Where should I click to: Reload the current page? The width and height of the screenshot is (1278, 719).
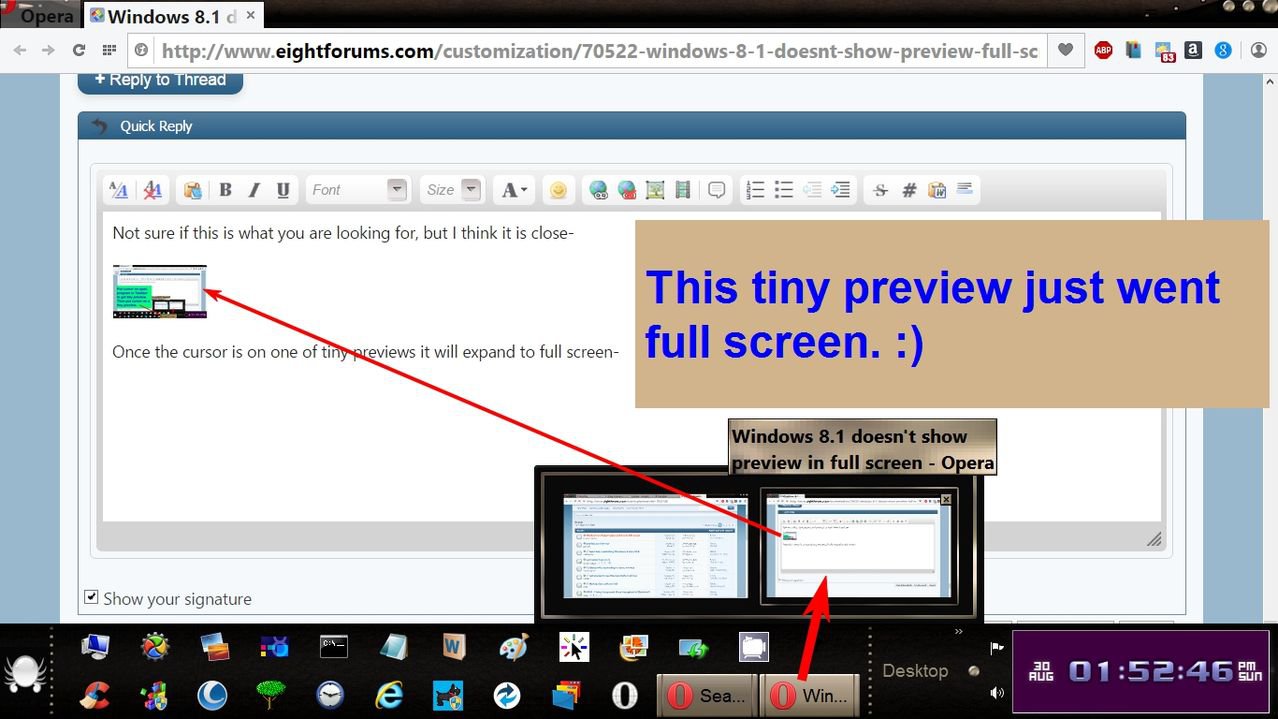point(79,50)
